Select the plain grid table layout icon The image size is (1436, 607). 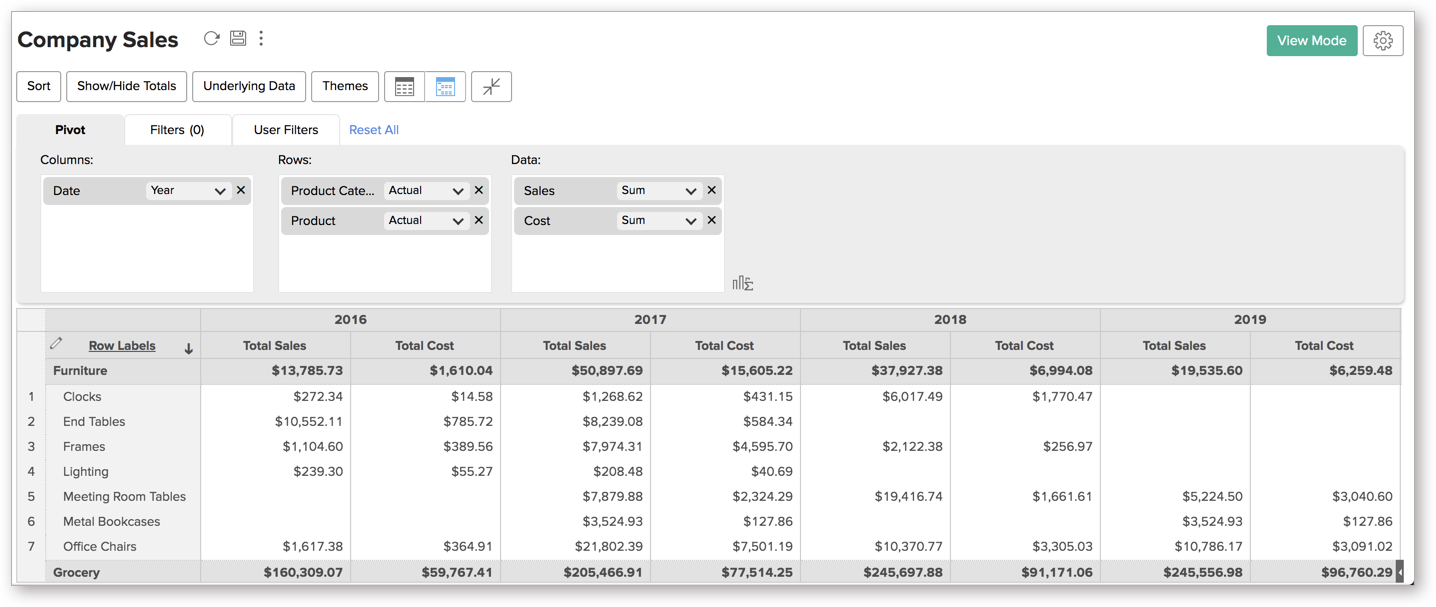[405, 87]
